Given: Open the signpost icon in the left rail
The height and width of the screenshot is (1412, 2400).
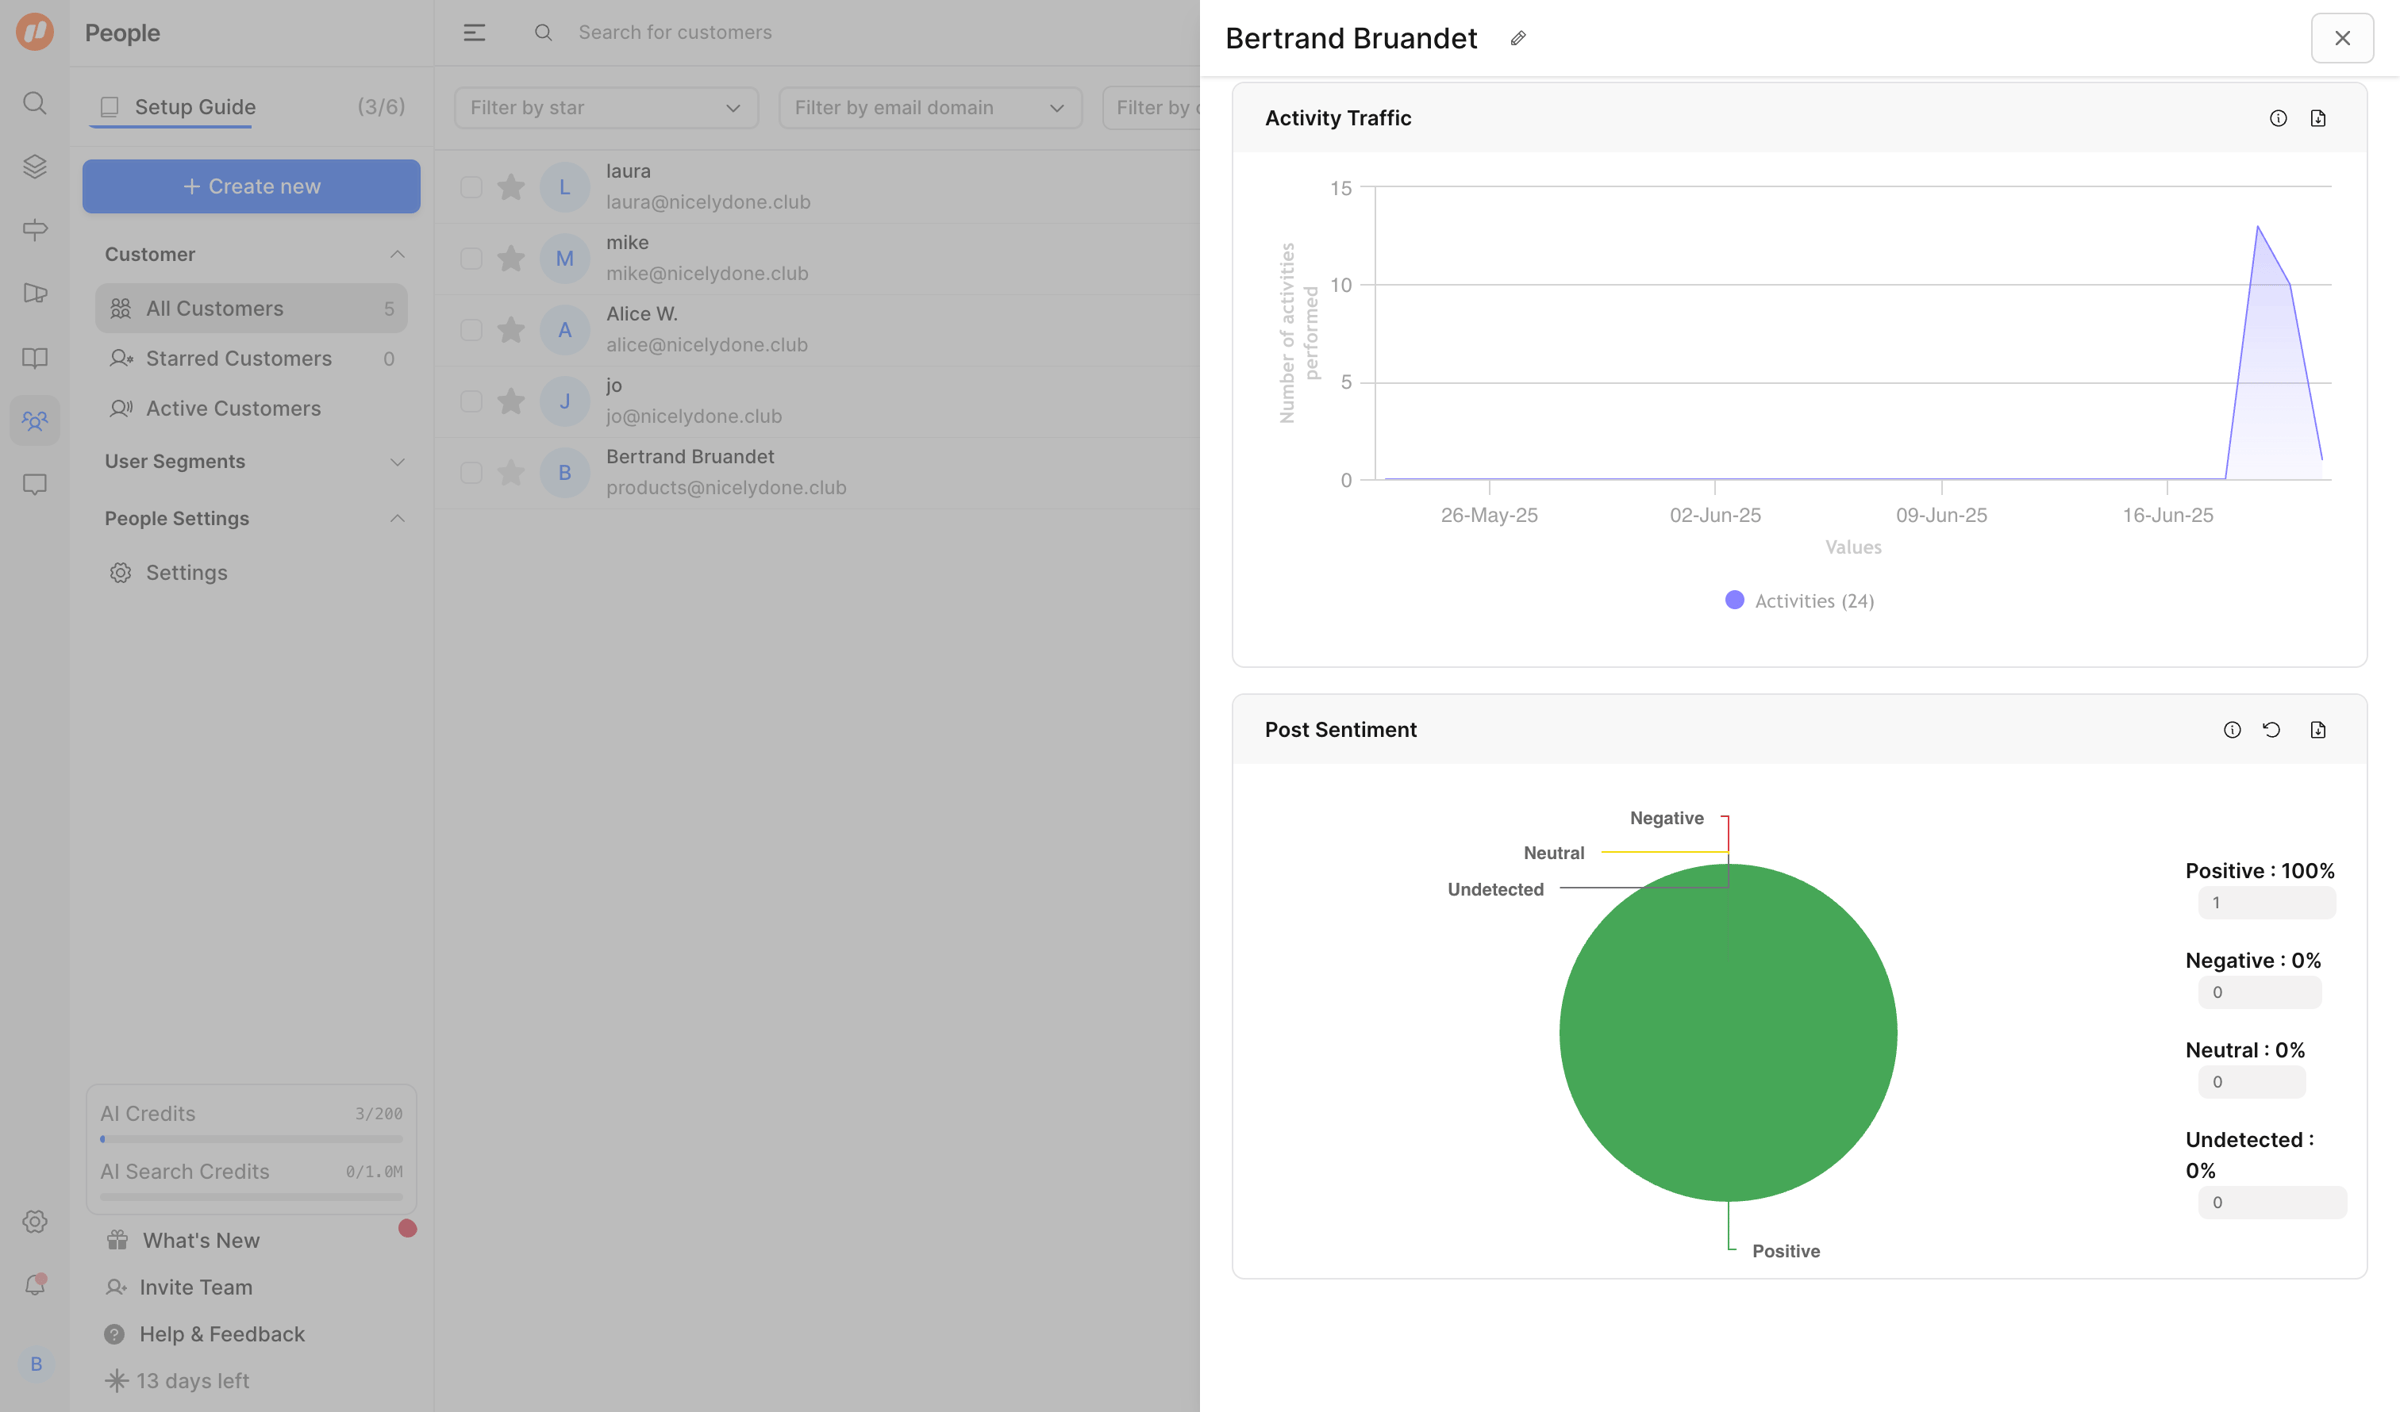Looking at the screenshot, I should 35,230.
